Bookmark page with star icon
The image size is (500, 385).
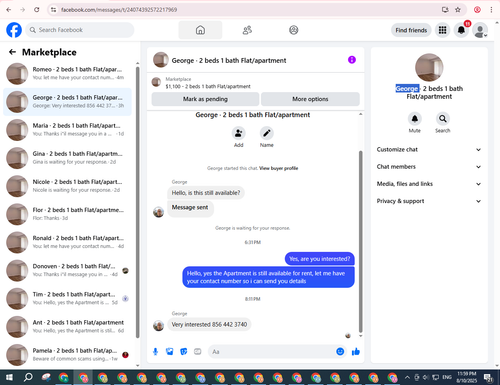pyautogui.click(x=458, y=10)
